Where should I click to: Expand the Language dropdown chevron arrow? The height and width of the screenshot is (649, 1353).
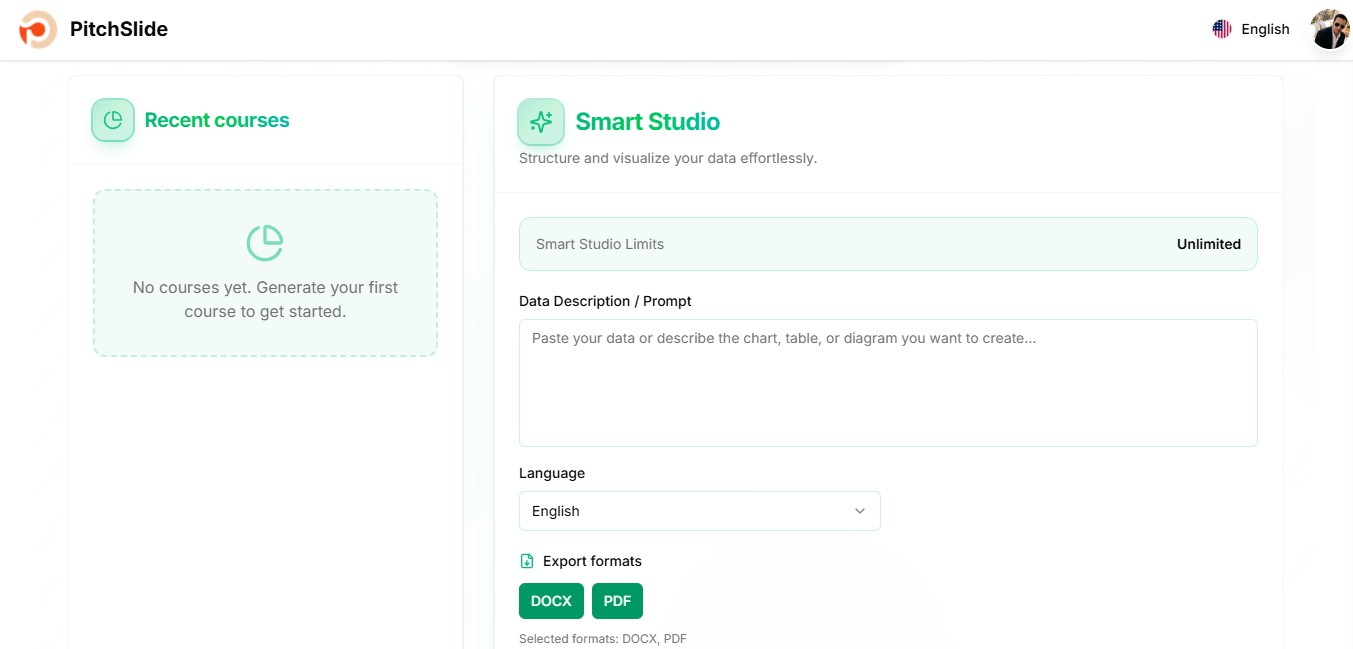pos(860,511)
